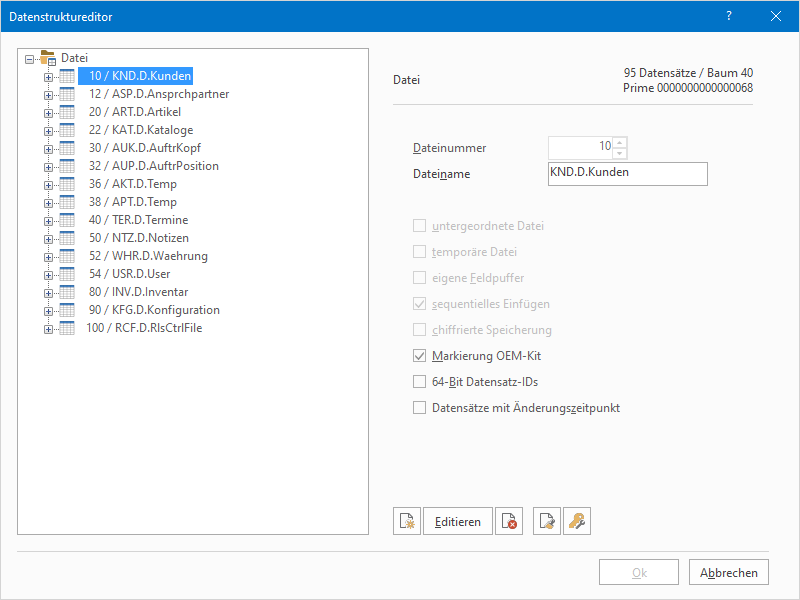The width and height of the screenshot is (800, 600).
Task: Click table icon beside 54 / USR.D.User
Action: pyautogui.click(x=67, y=274)
